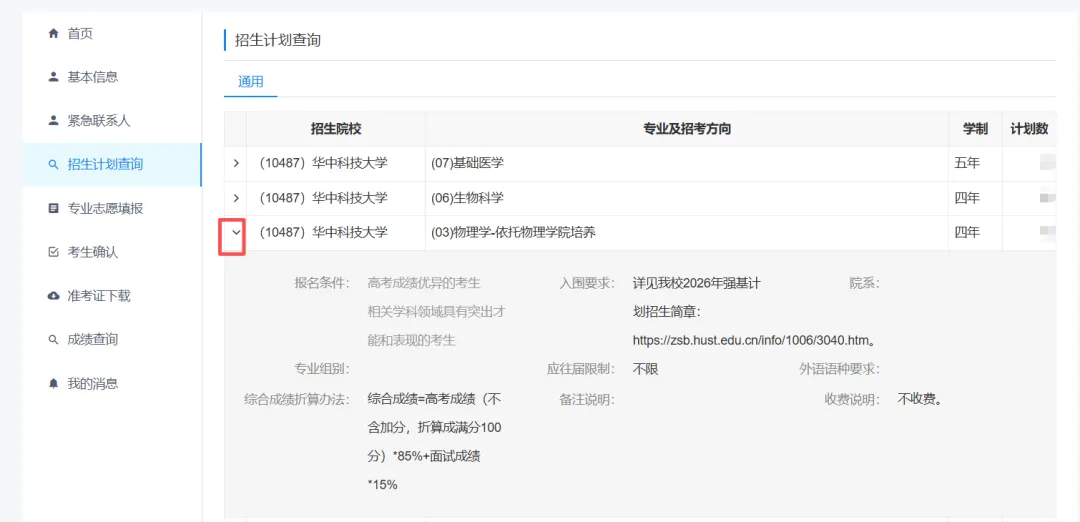Click the (03)物理学-依托物理学院培养 cell
Viewport: 1080px width, 522px height.
(x=687, y=233)
